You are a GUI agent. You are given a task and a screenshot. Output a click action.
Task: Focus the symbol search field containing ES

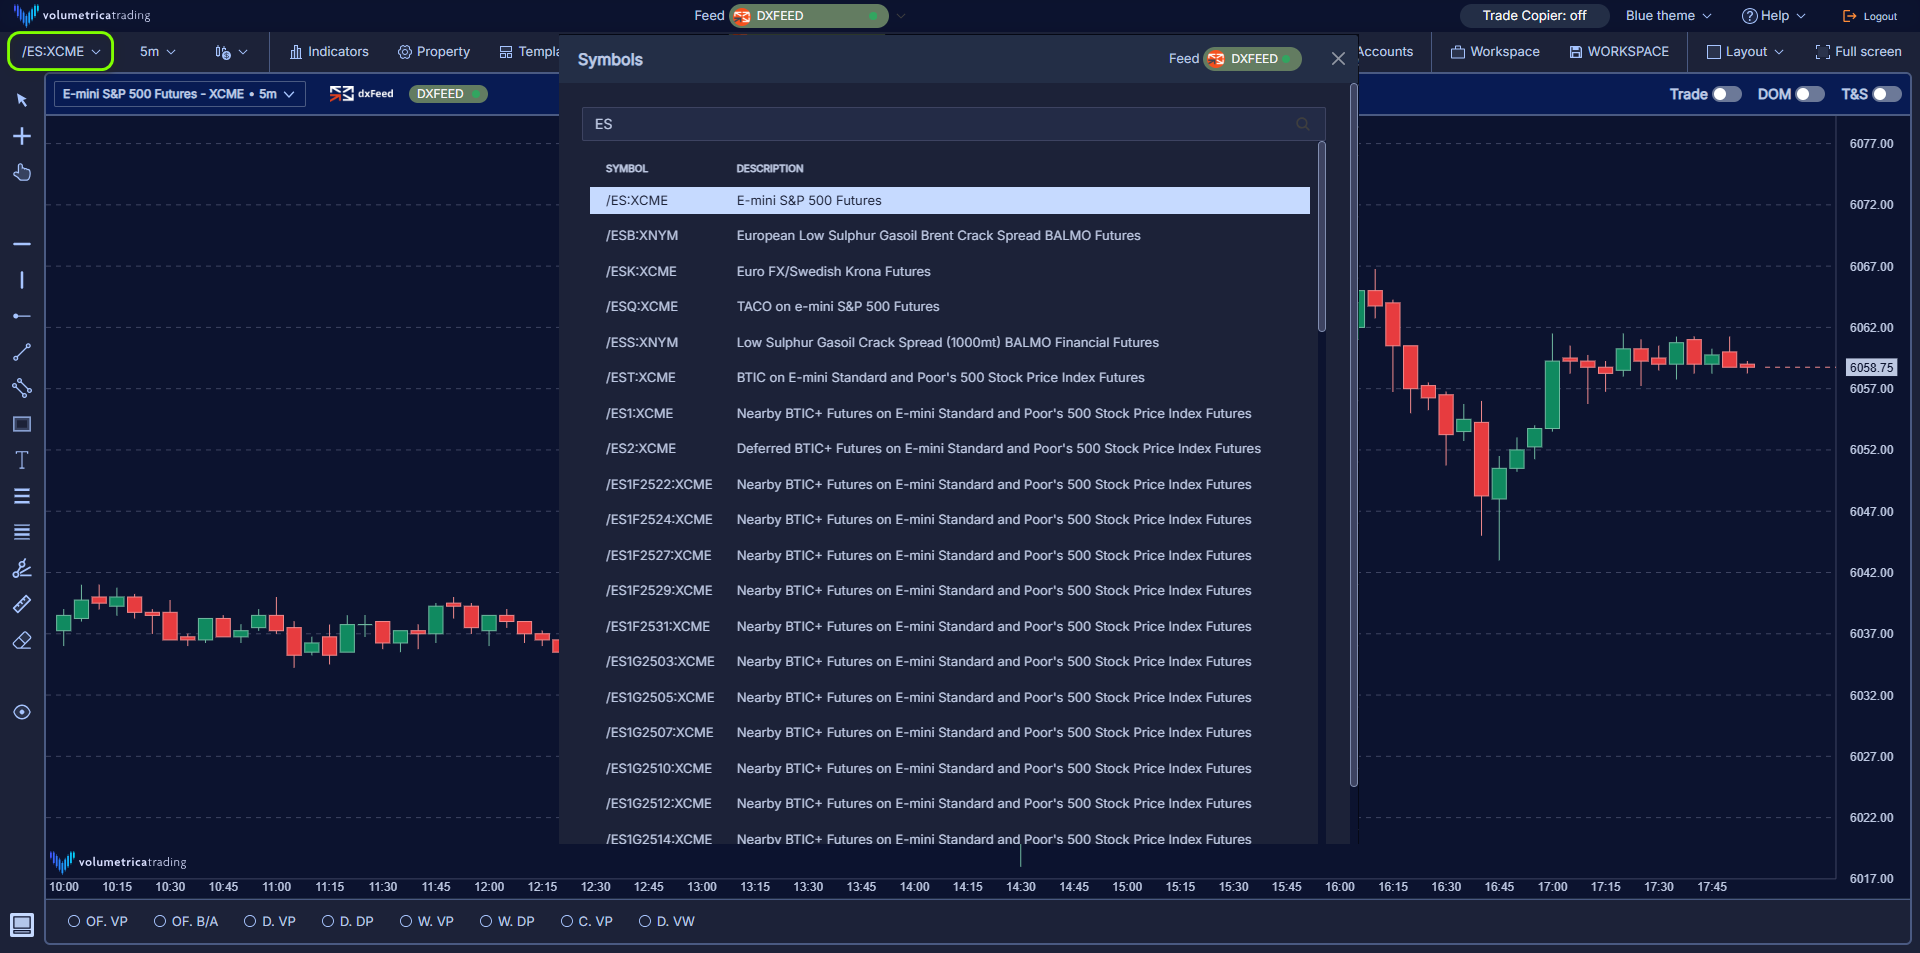click(954, 124)
